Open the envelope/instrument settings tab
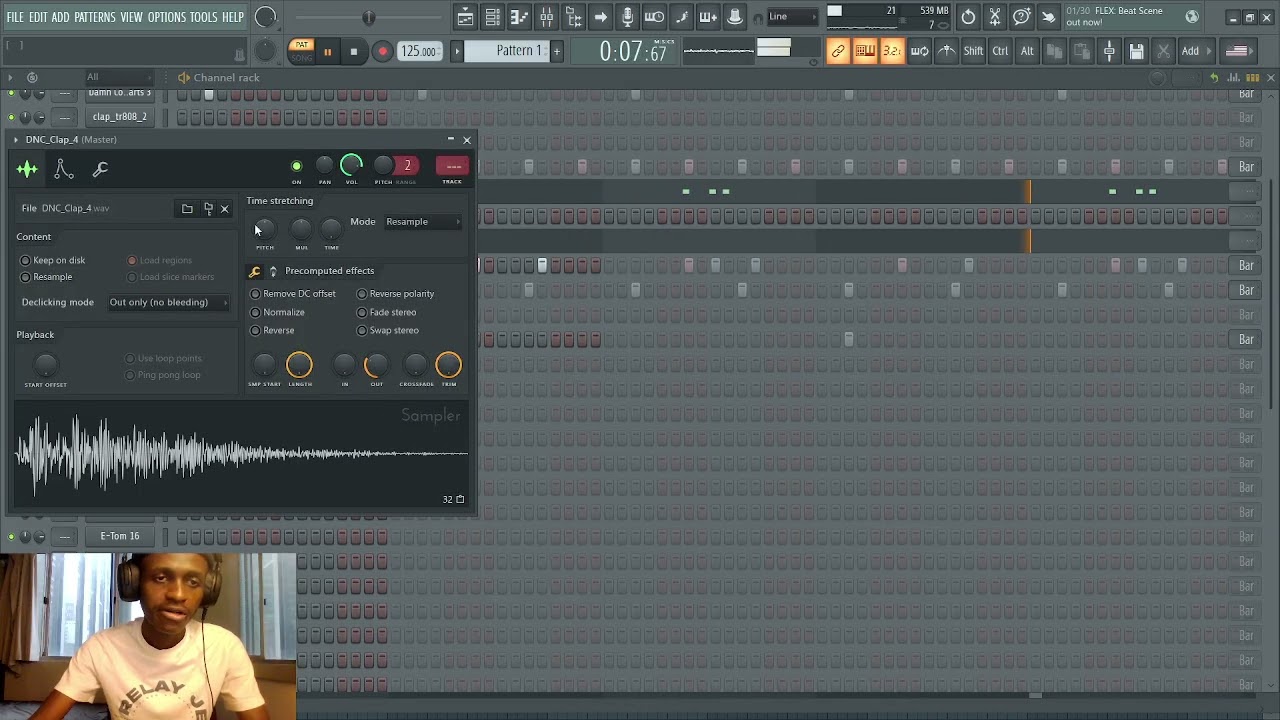 point(63,170)
